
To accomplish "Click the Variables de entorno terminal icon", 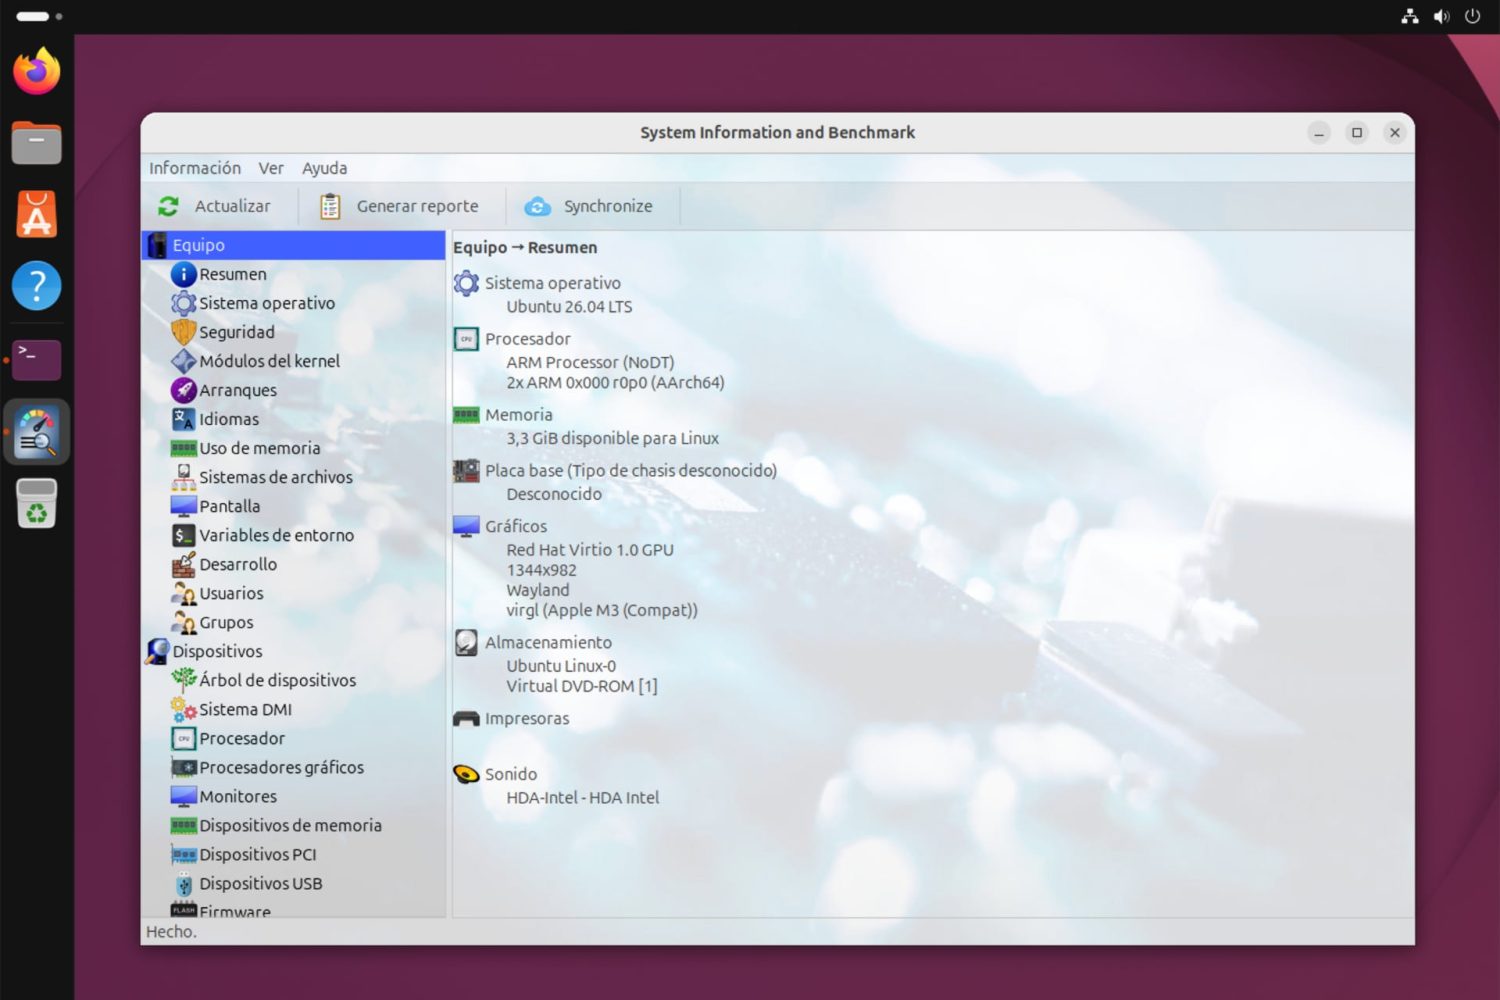I will coord(183,535).
